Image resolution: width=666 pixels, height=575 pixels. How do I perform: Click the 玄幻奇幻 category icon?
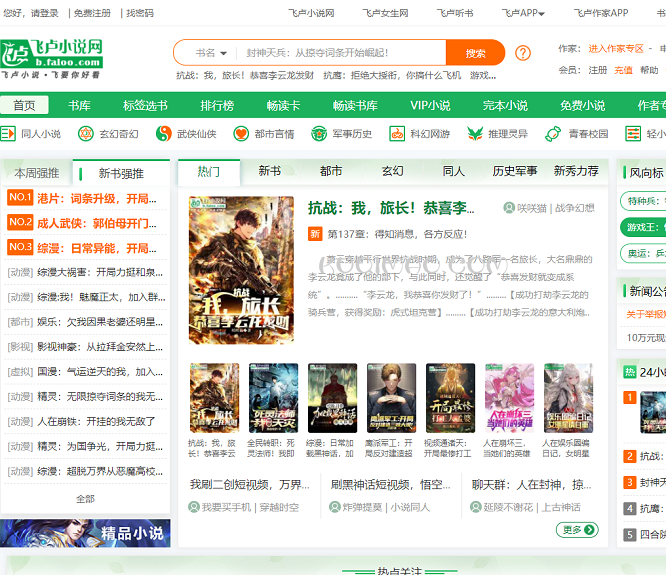click(x=85, y=134)
